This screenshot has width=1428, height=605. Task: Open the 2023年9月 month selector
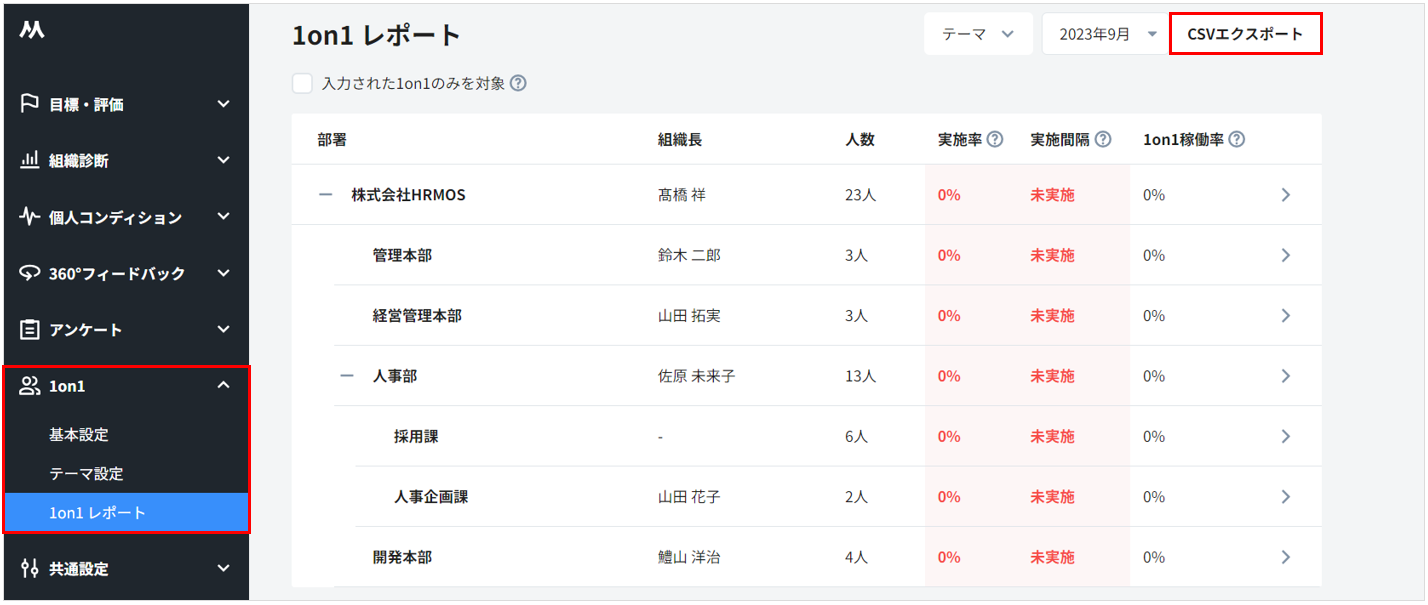1106,34
